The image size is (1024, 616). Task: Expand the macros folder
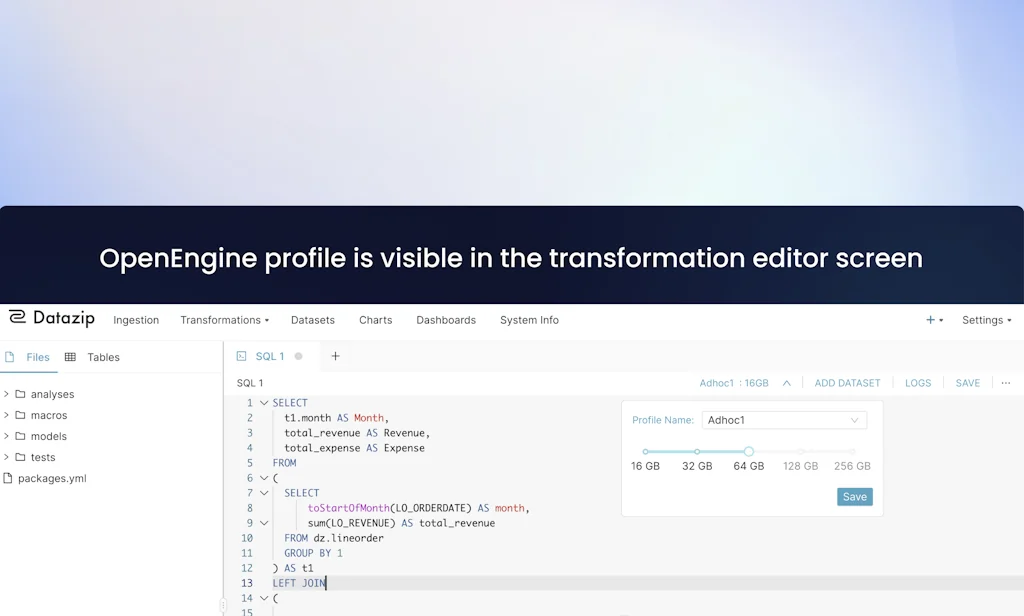(x=6, y=415)
